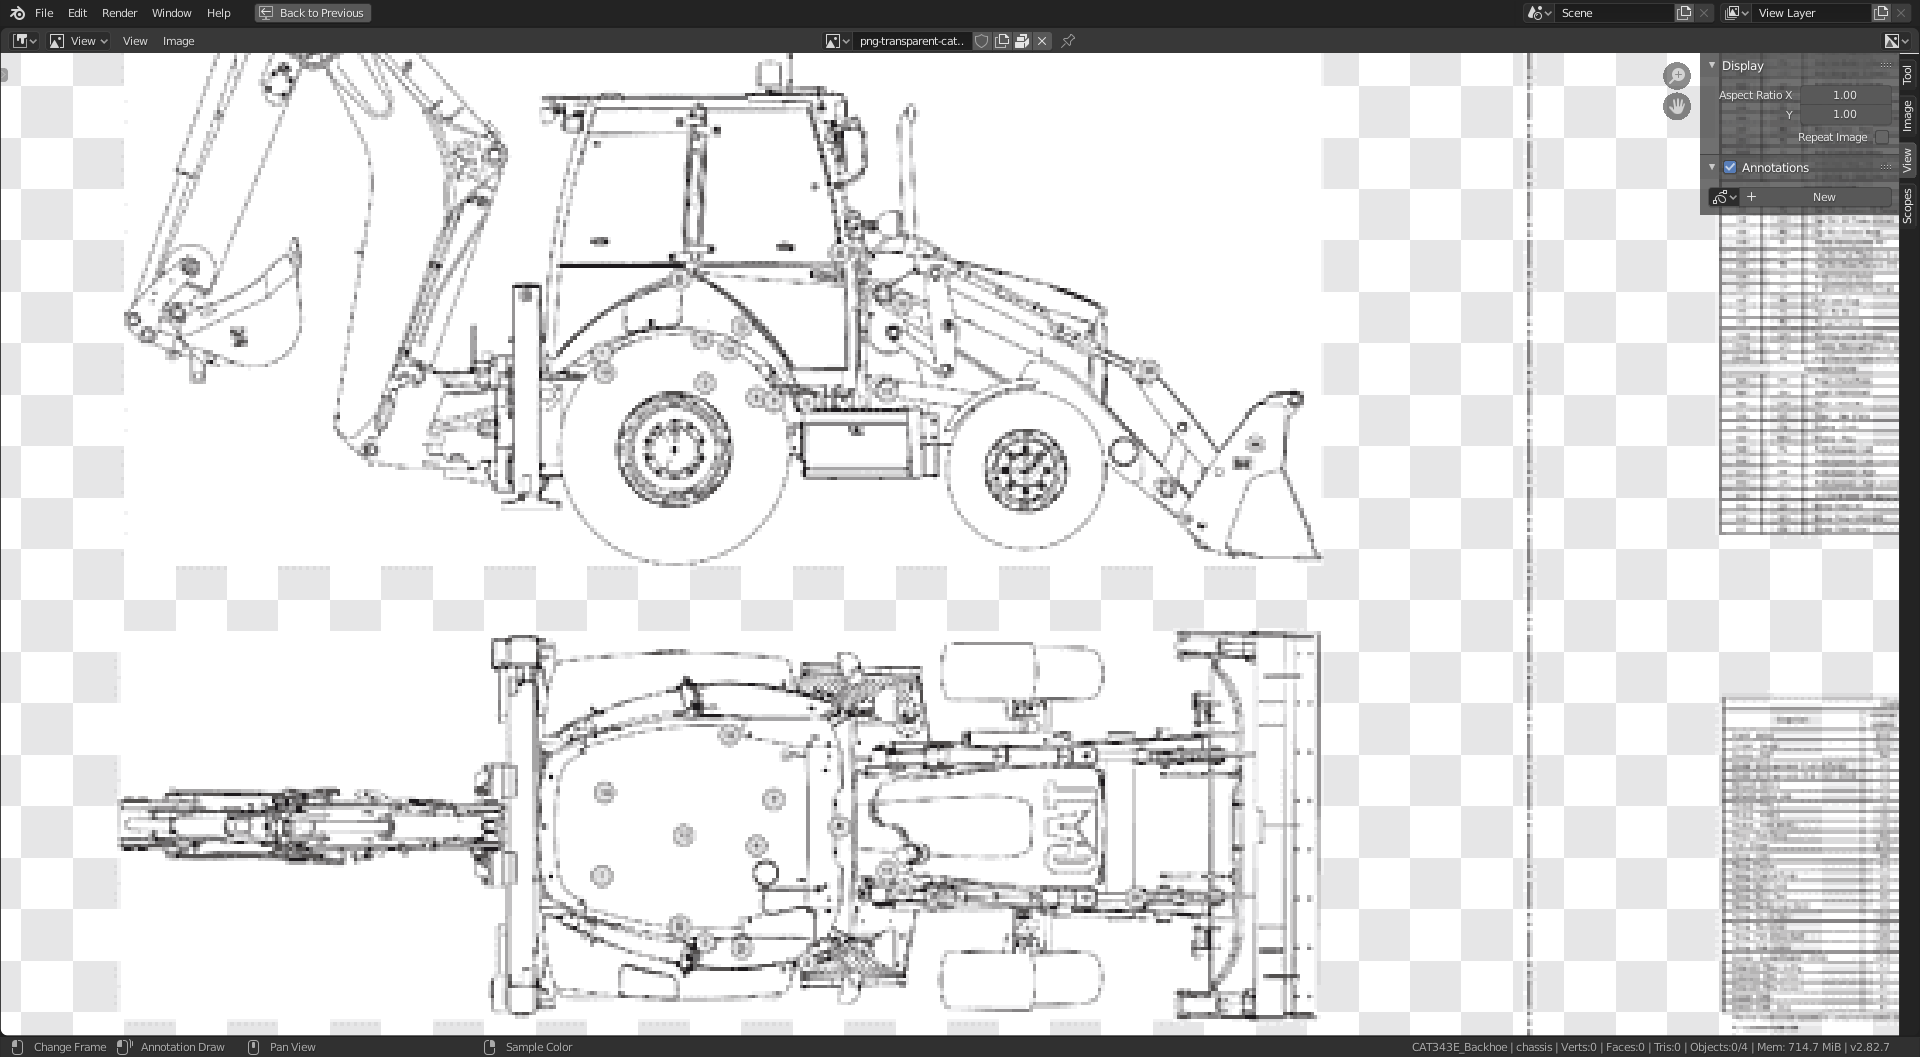
Task: Click the png-transparent-cat image name field
Action: 910,41
